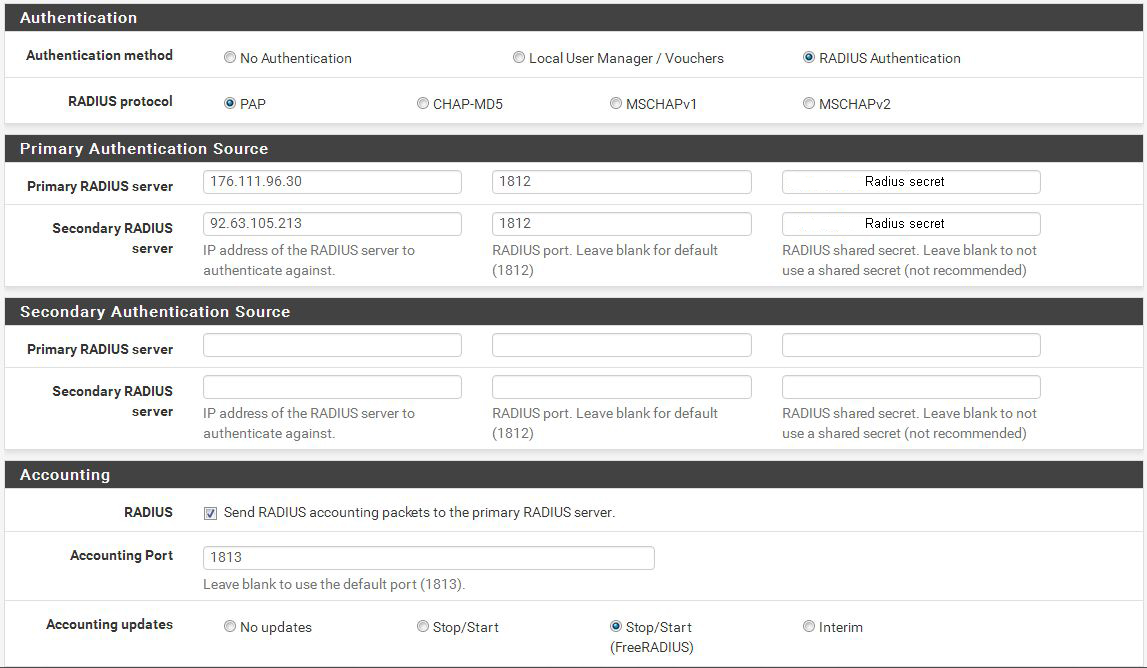Screen dimensions: 1147x668
Task: Choose Interim accounting updates option
Action: pos(809,627)
